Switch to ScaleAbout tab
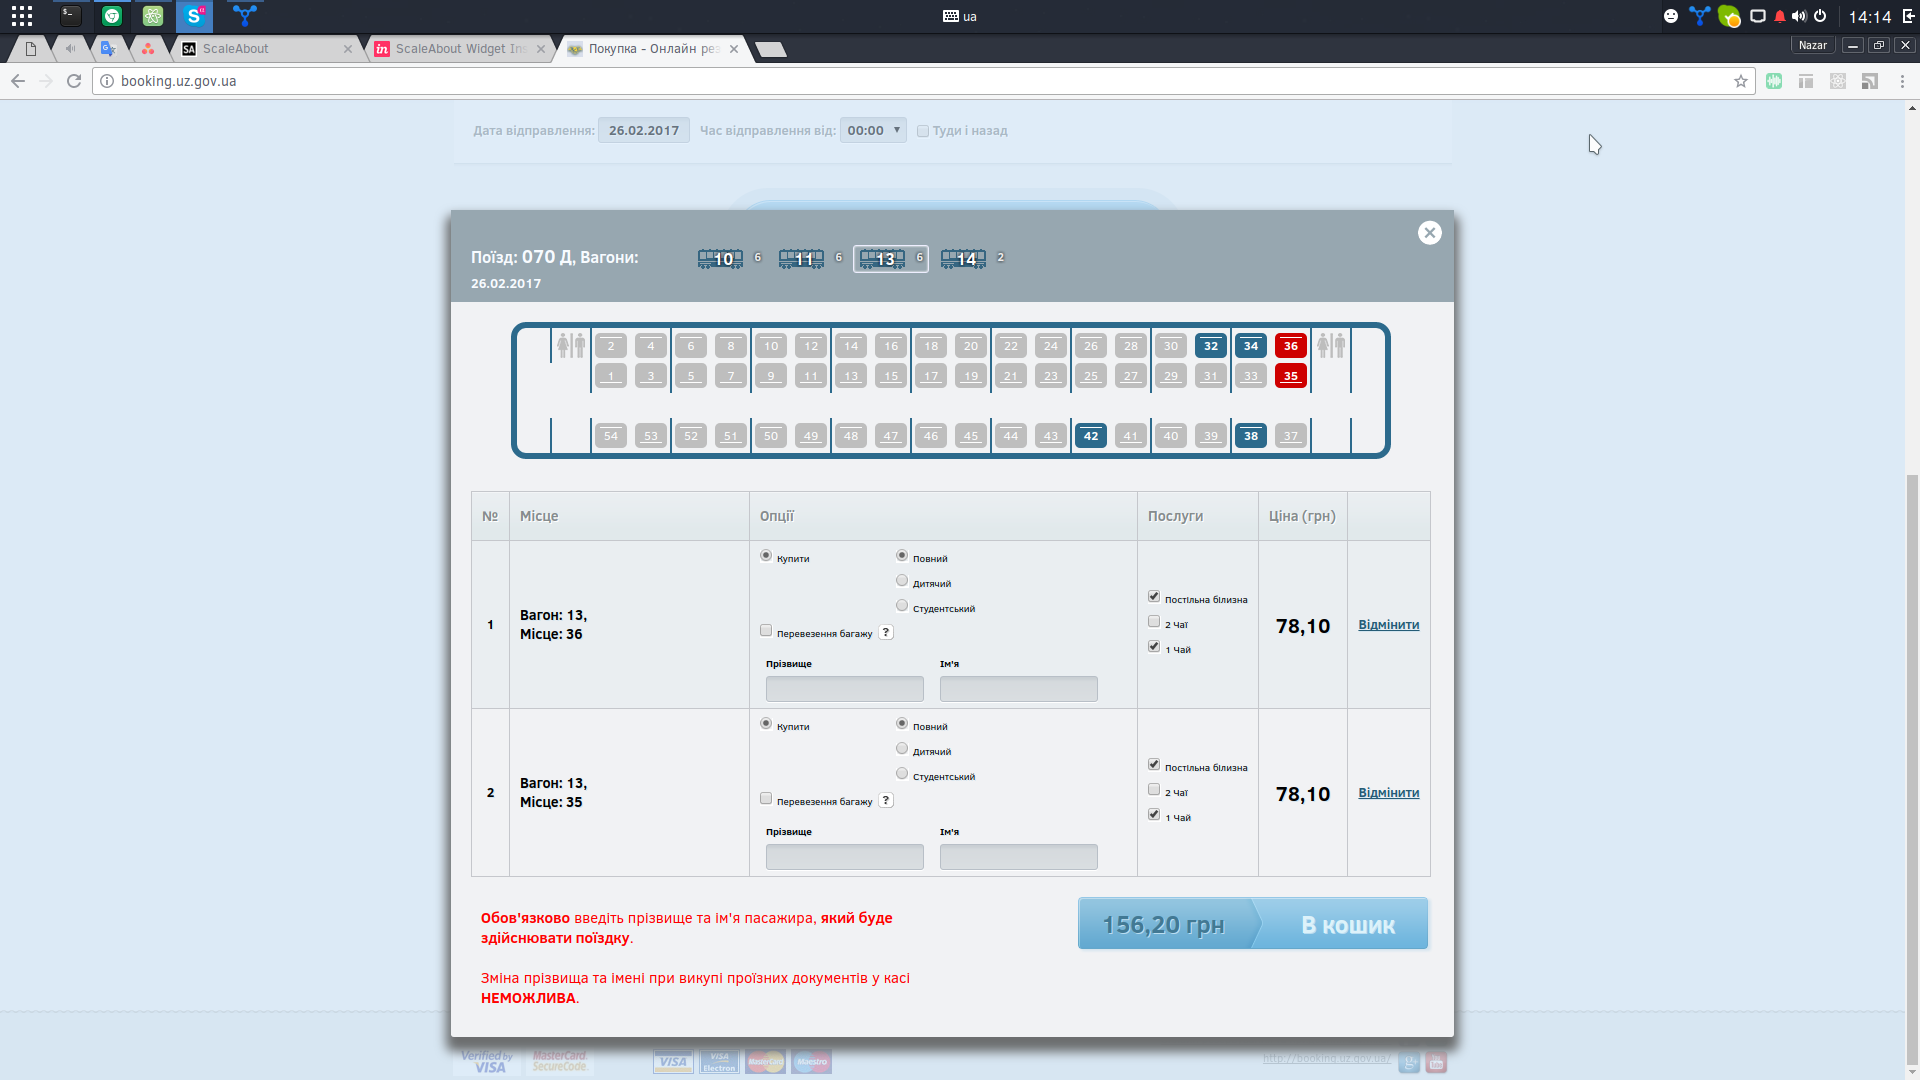This screenshot has height=1080, width=1920. pyautogui.click(x=267, y=48)
